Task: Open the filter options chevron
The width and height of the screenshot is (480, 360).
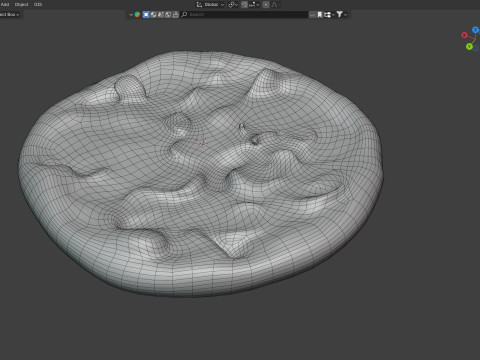Action: click(345, 14)
